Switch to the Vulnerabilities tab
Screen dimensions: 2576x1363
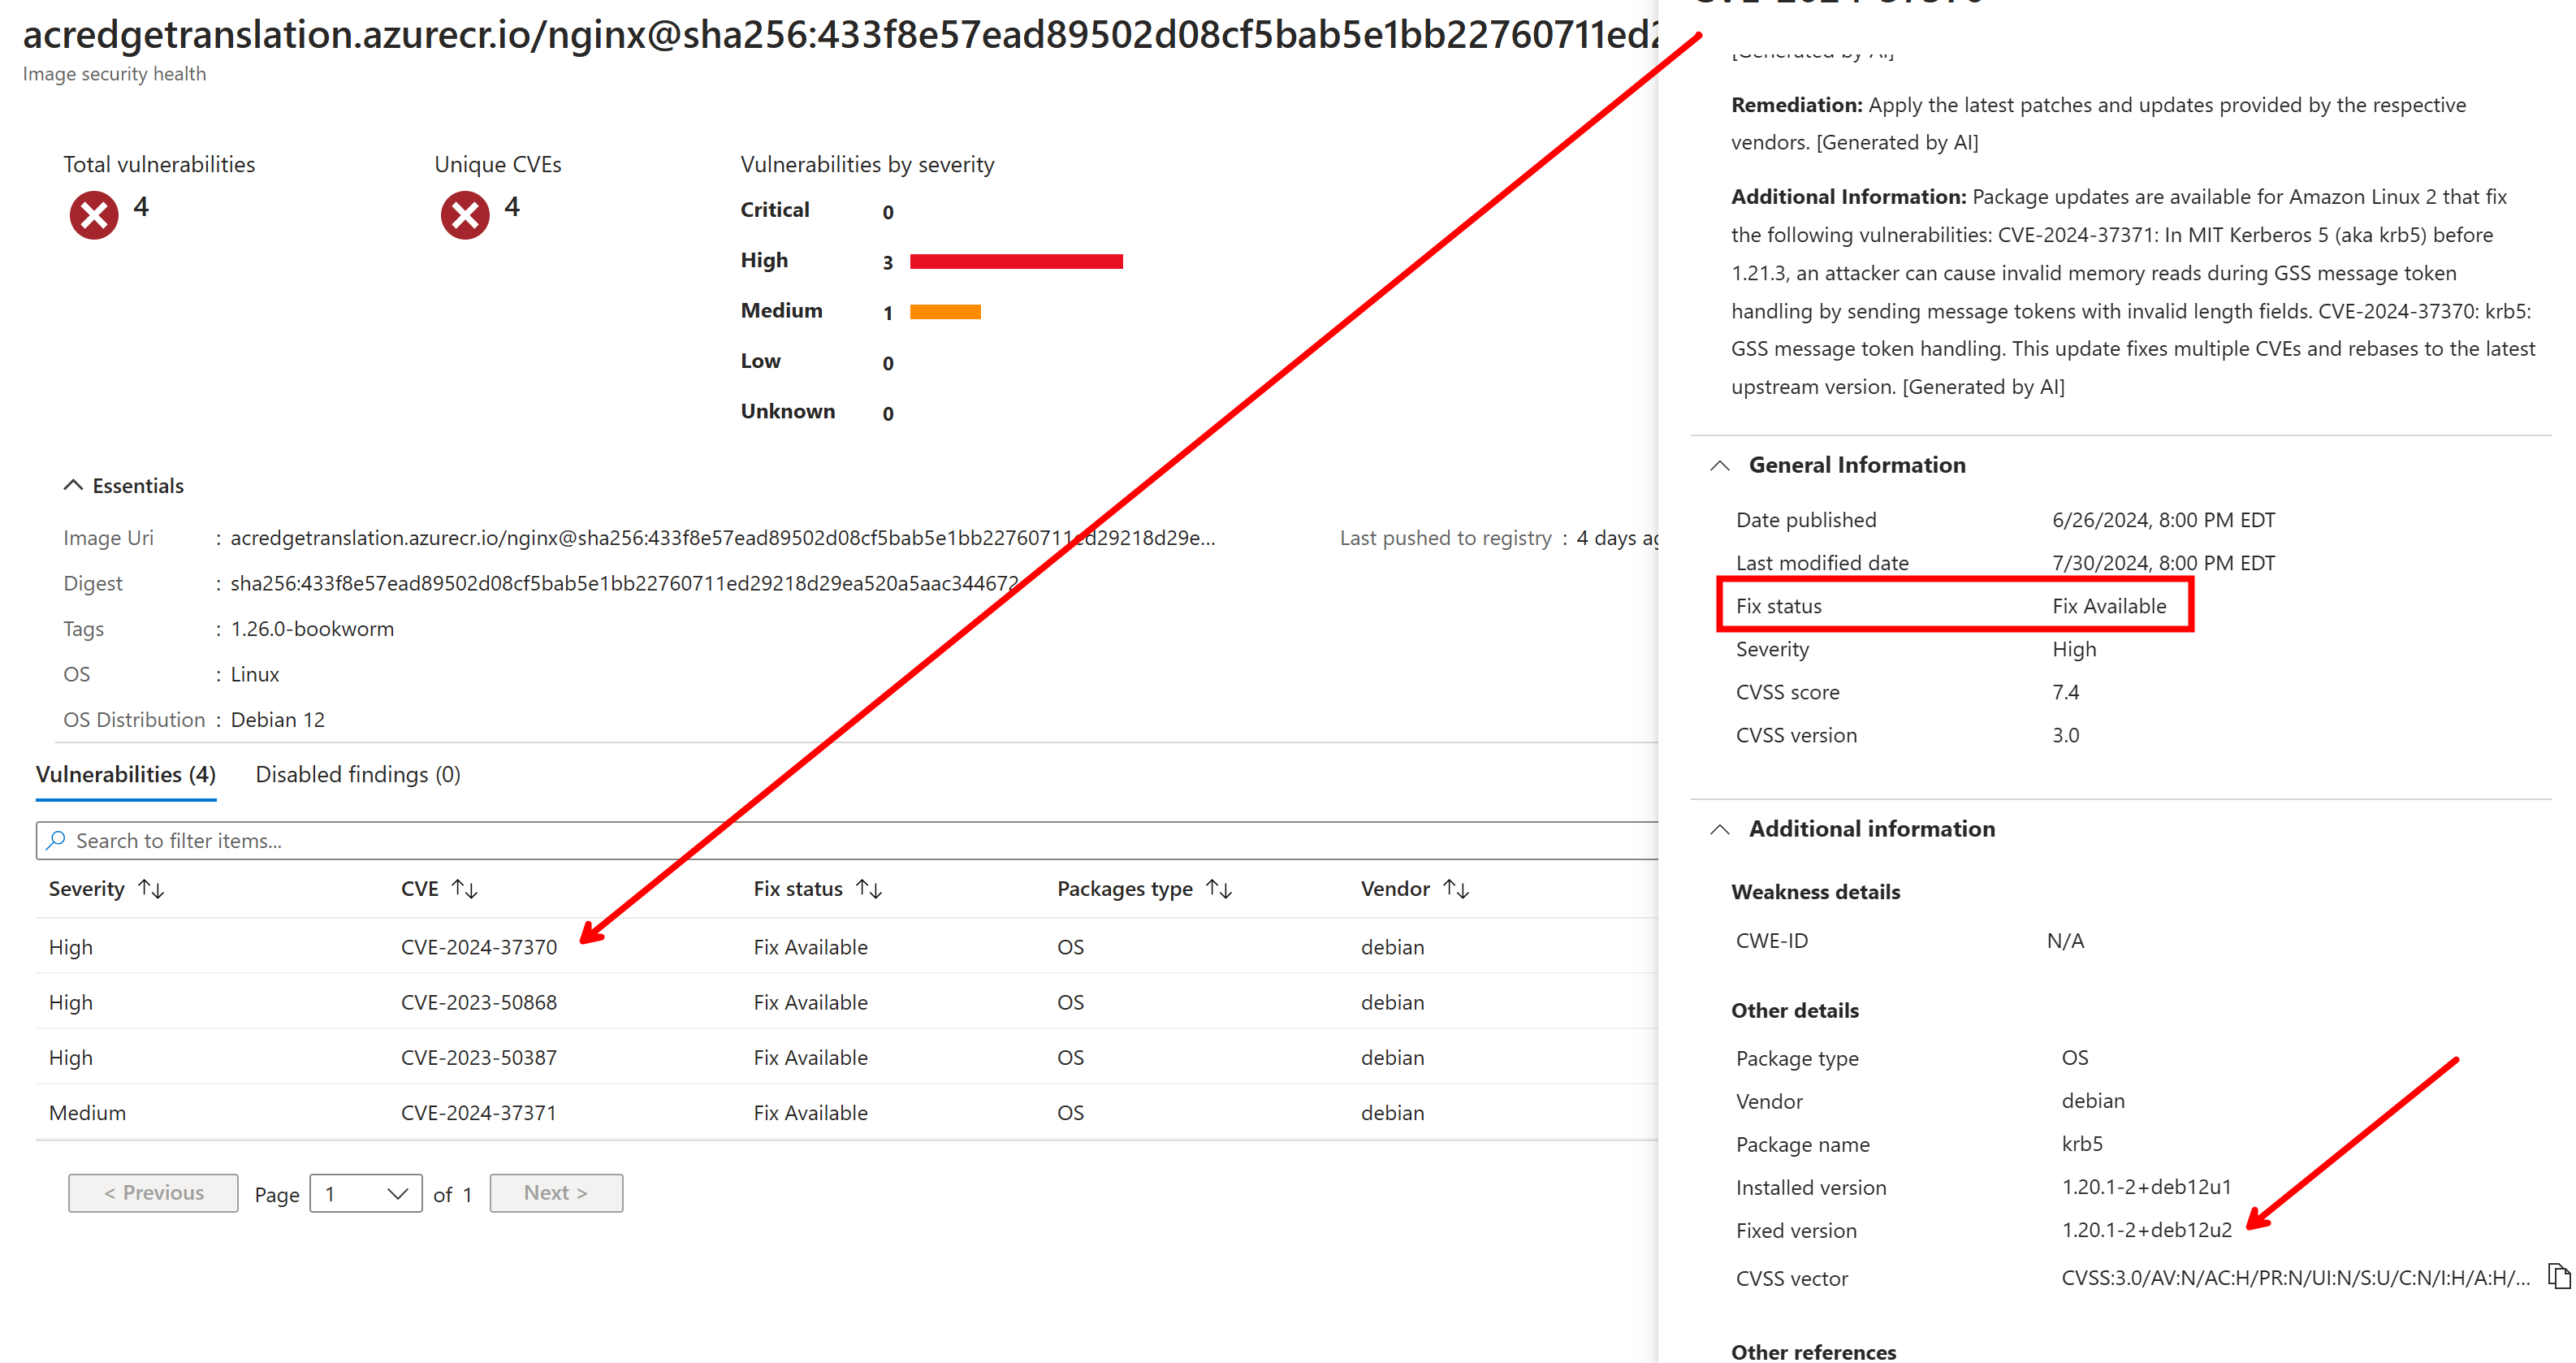click(x=125, y=774)
